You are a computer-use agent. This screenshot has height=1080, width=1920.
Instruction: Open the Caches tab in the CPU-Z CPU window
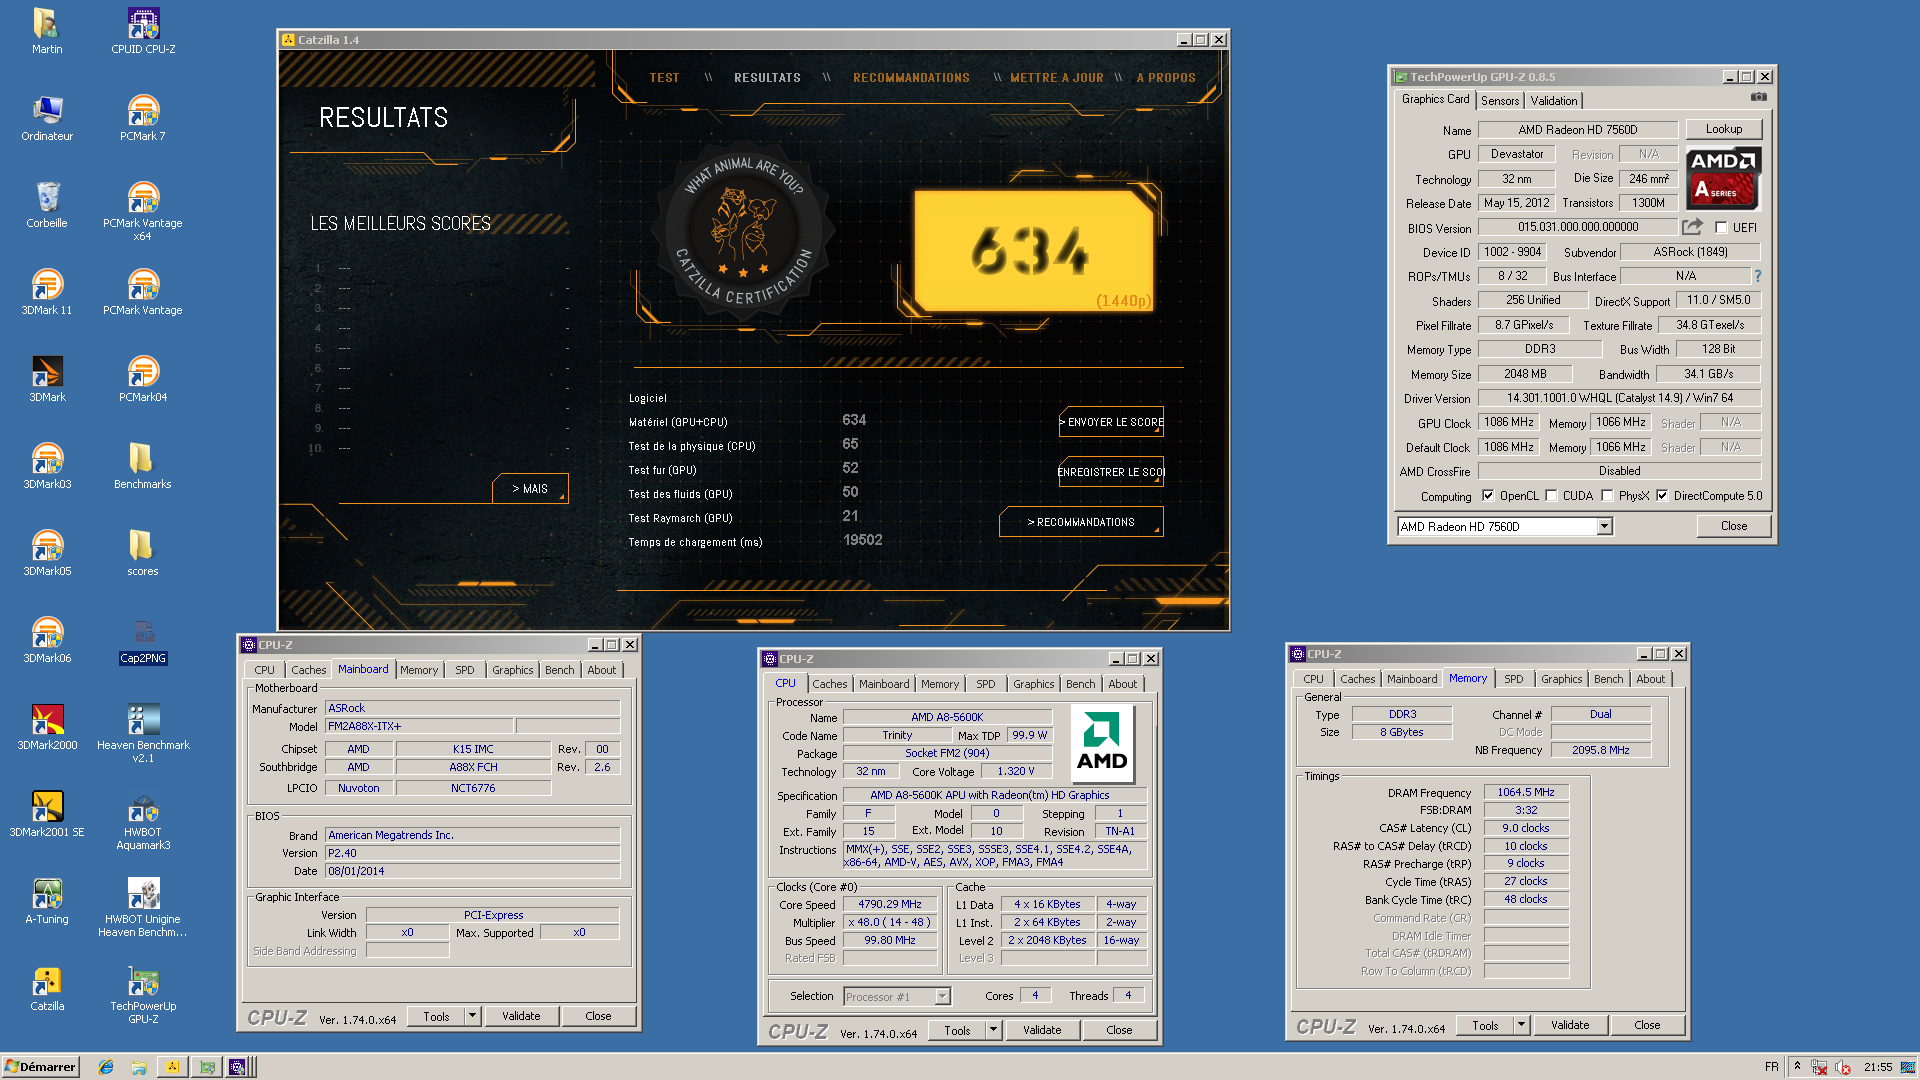[x=829, y=684]
